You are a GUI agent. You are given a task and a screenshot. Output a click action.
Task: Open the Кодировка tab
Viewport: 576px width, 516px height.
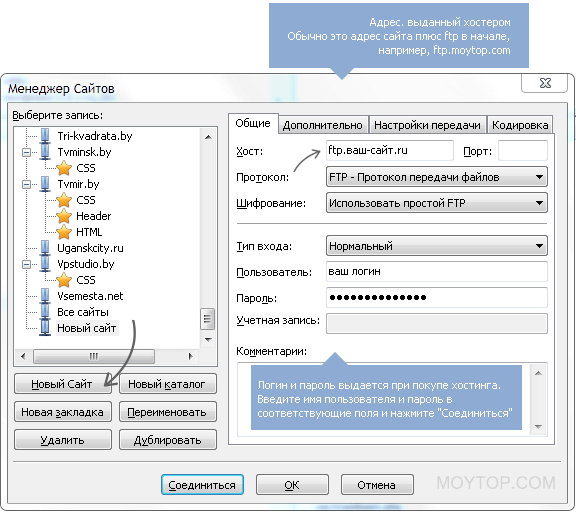(520, 125)
